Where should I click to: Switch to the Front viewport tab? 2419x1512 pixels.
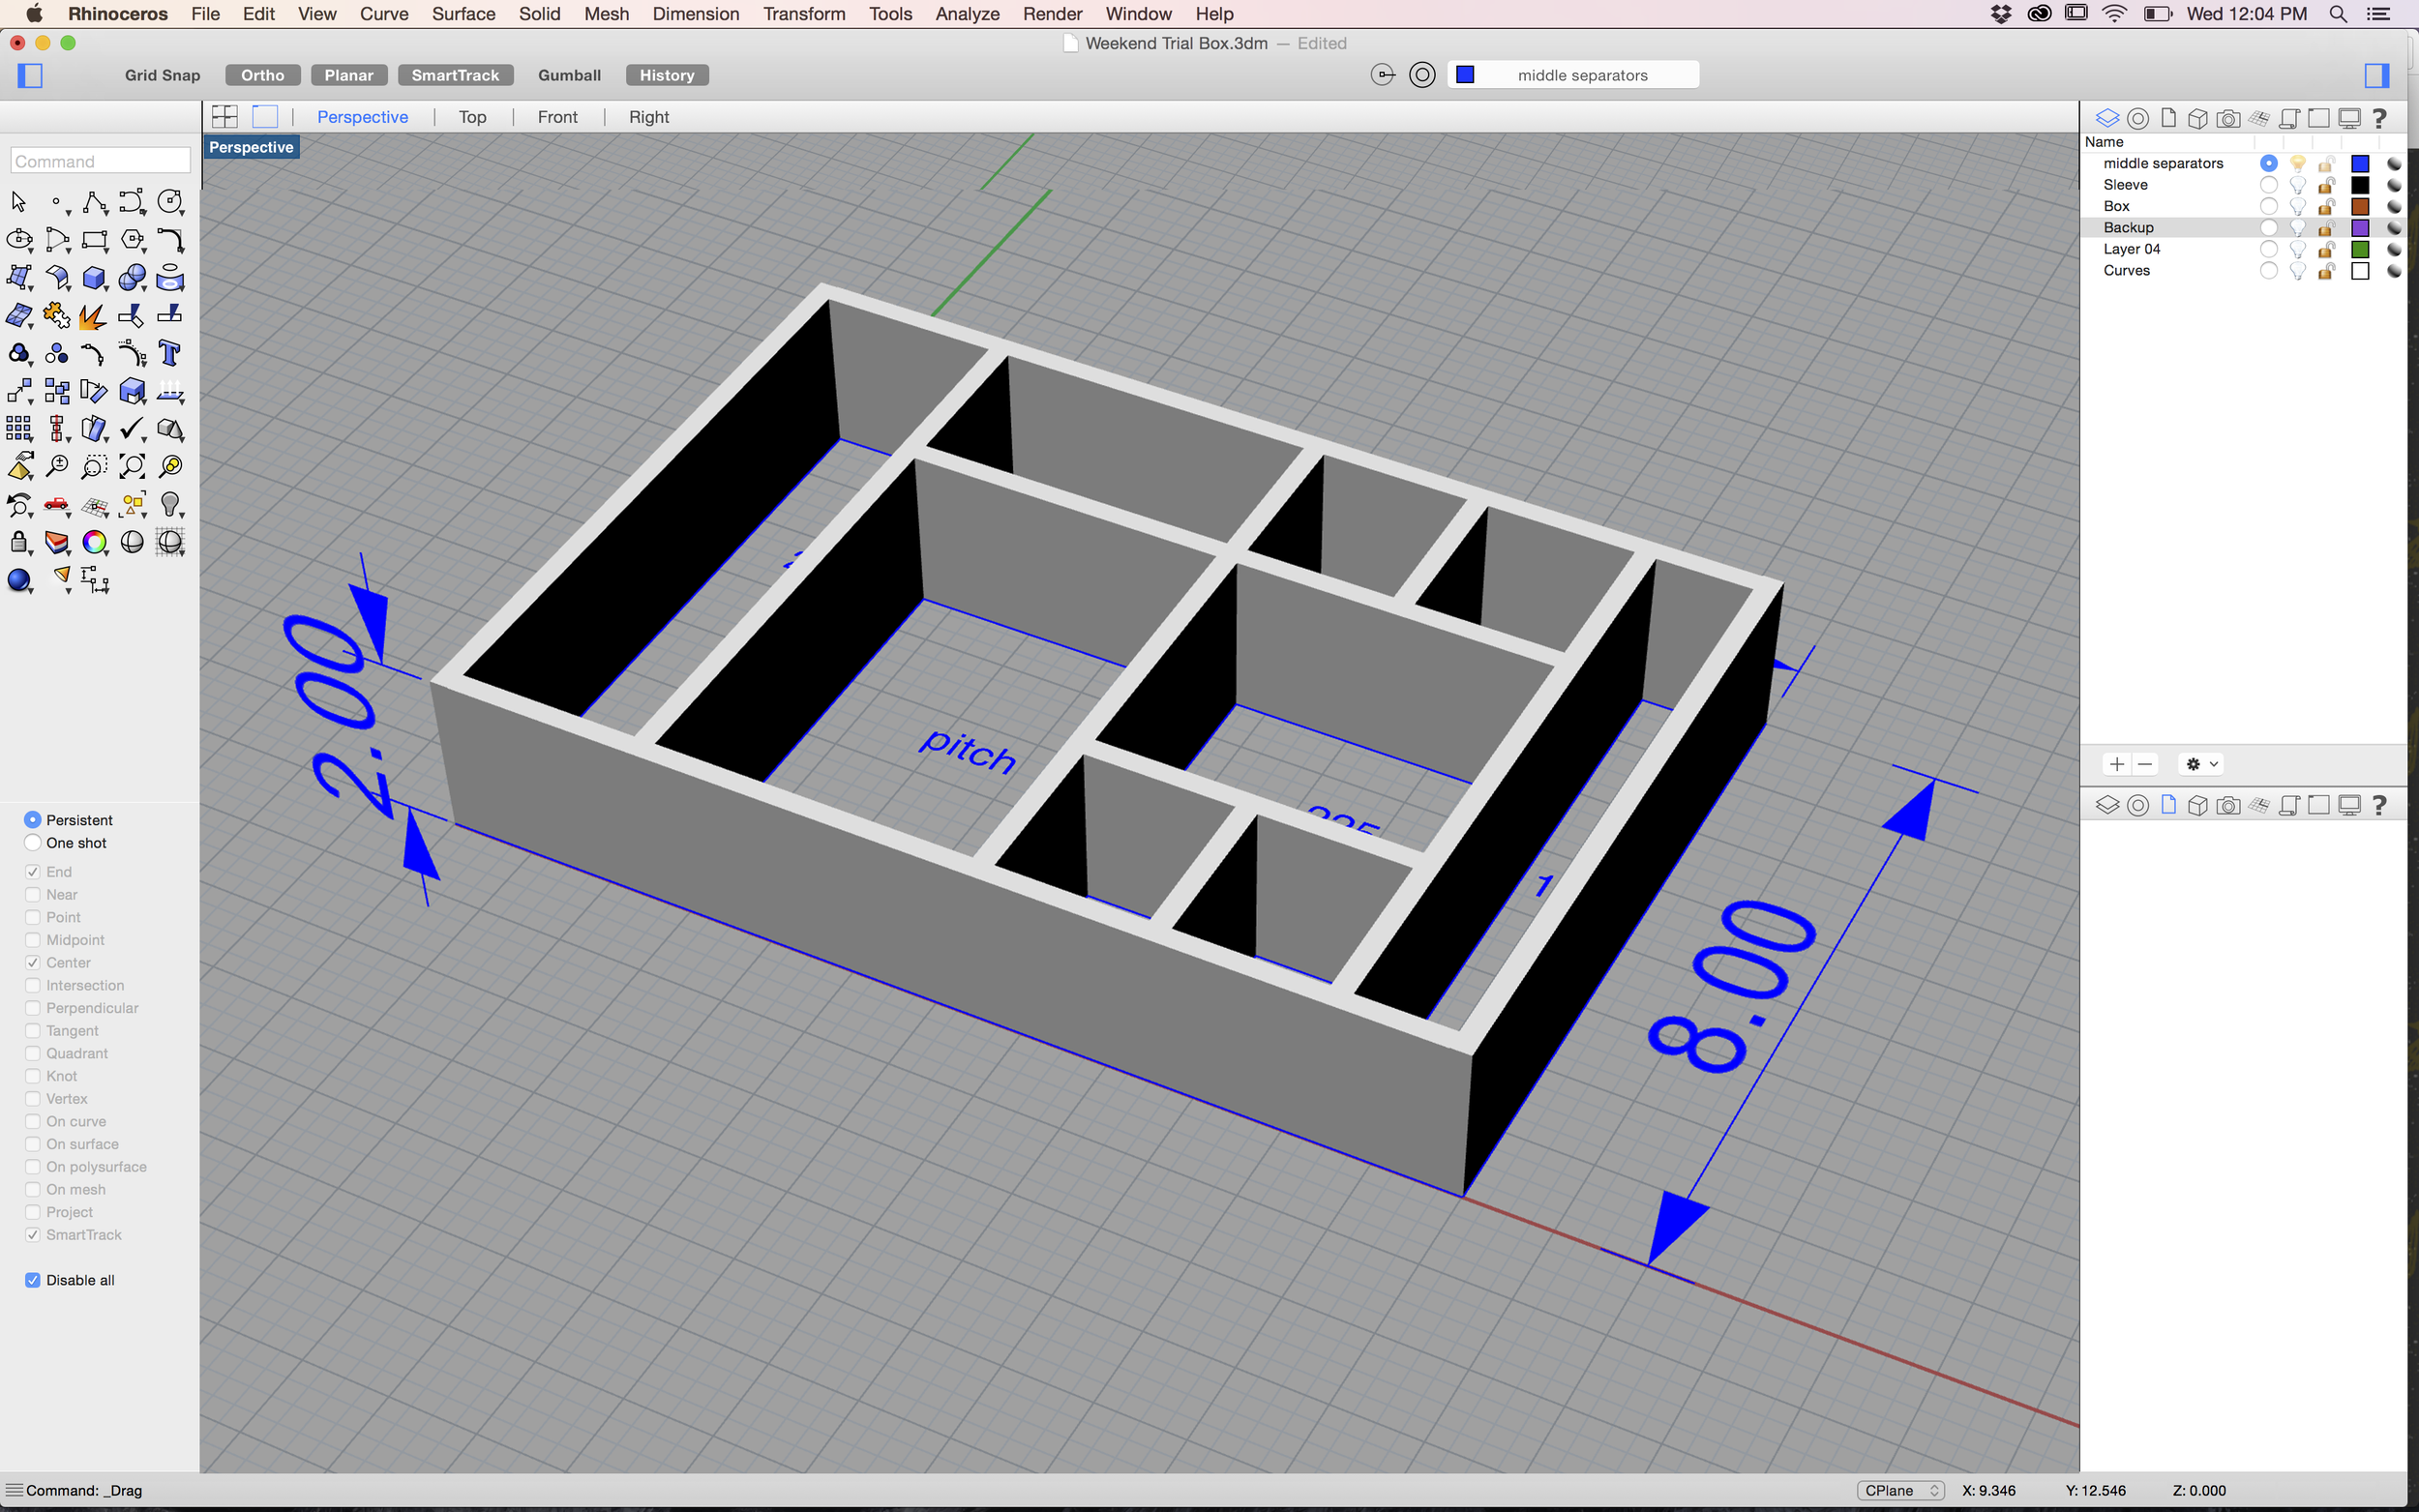pos(557,117)
